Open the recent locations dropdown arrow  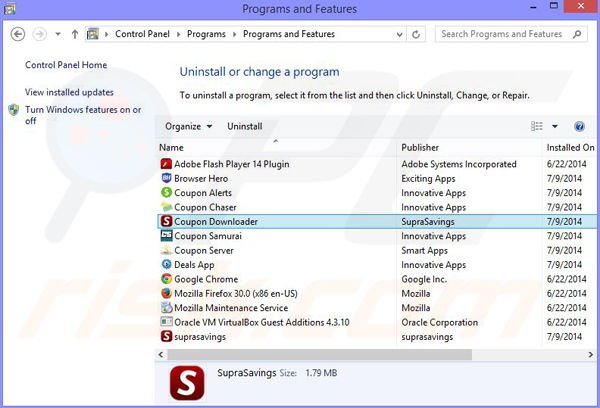pos(58,34)
